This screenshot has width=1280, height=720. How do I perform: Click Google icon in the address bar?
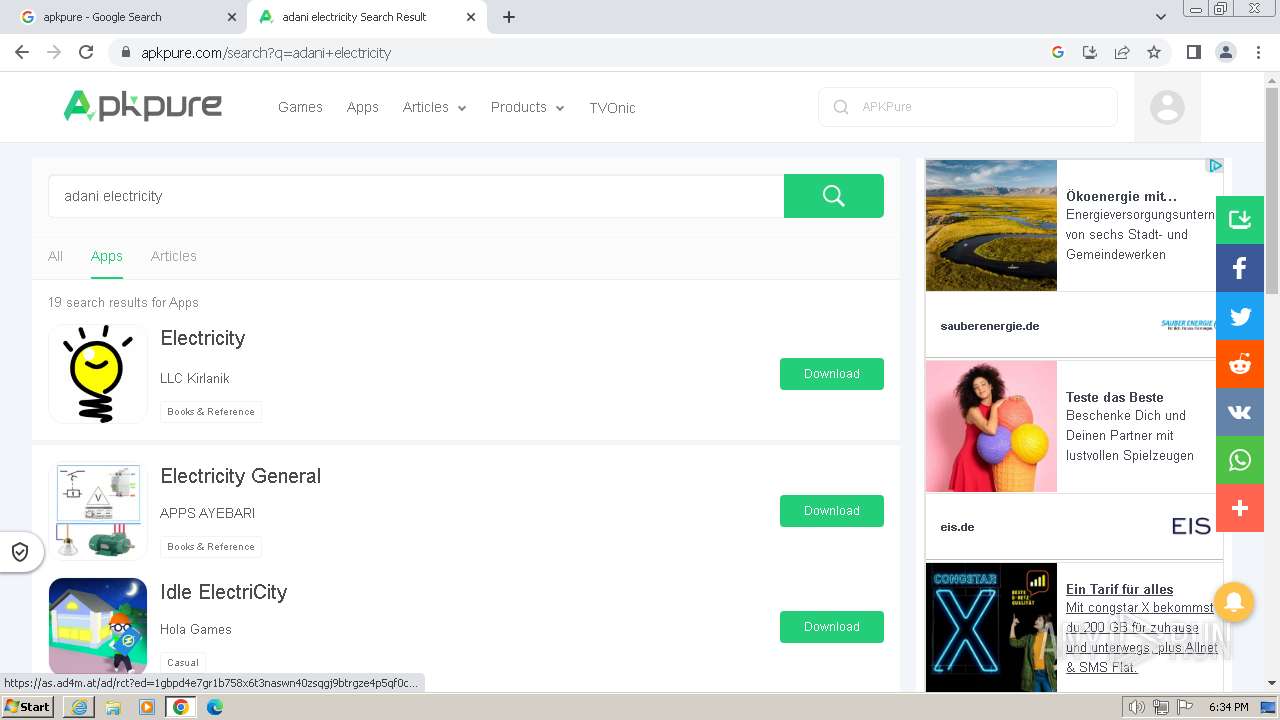tap(1058, 52)
